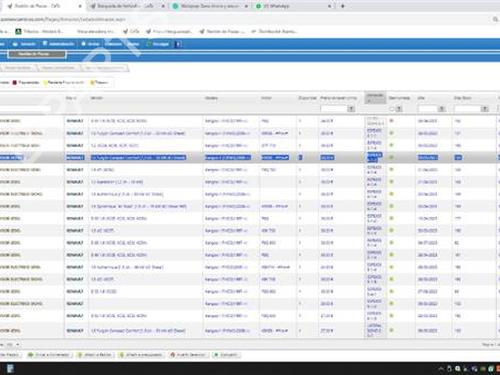The width and height of the screenshot is (500, 375).
Task: Click the search magnifier icon in address bar
Action: 495,19
